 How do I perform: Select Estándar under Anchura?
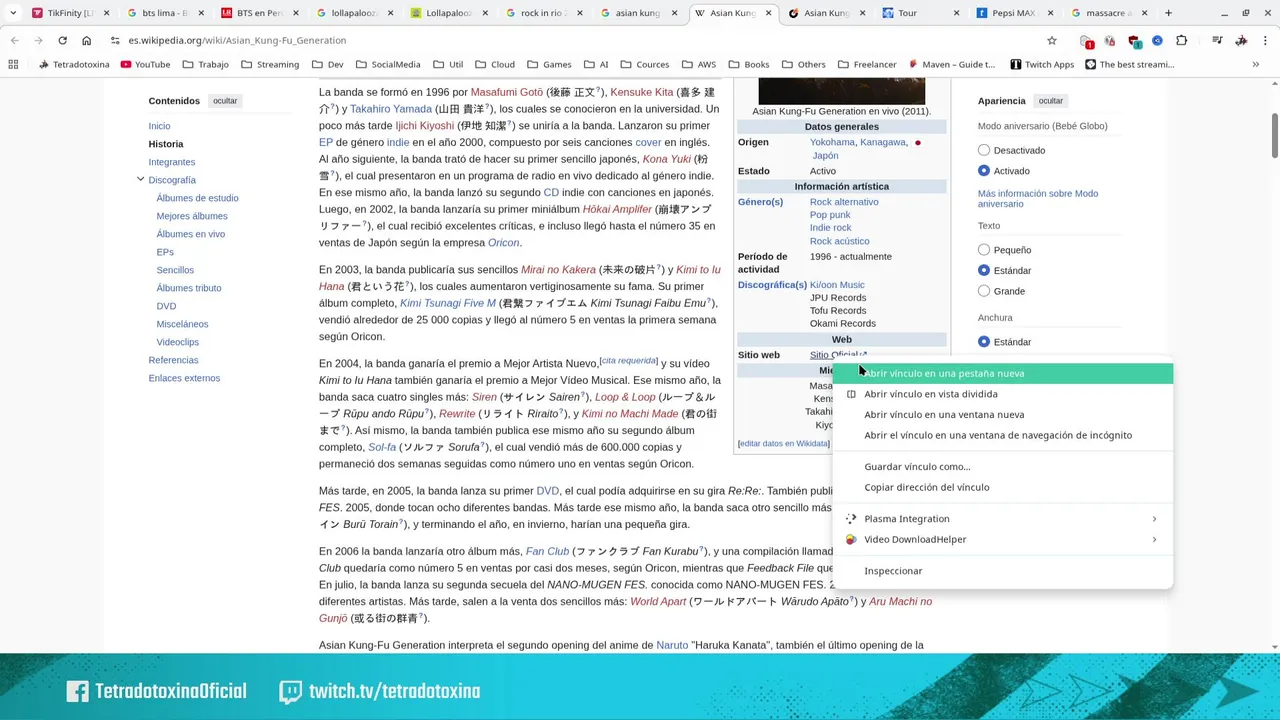(984, 342)
